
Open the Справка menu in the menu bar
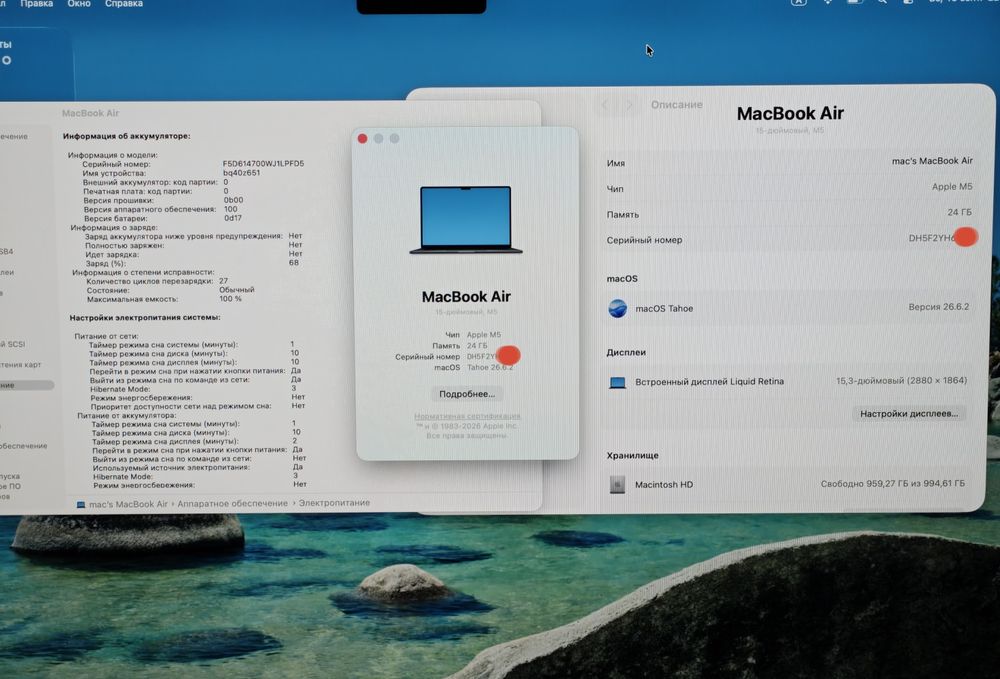(124, 4)
